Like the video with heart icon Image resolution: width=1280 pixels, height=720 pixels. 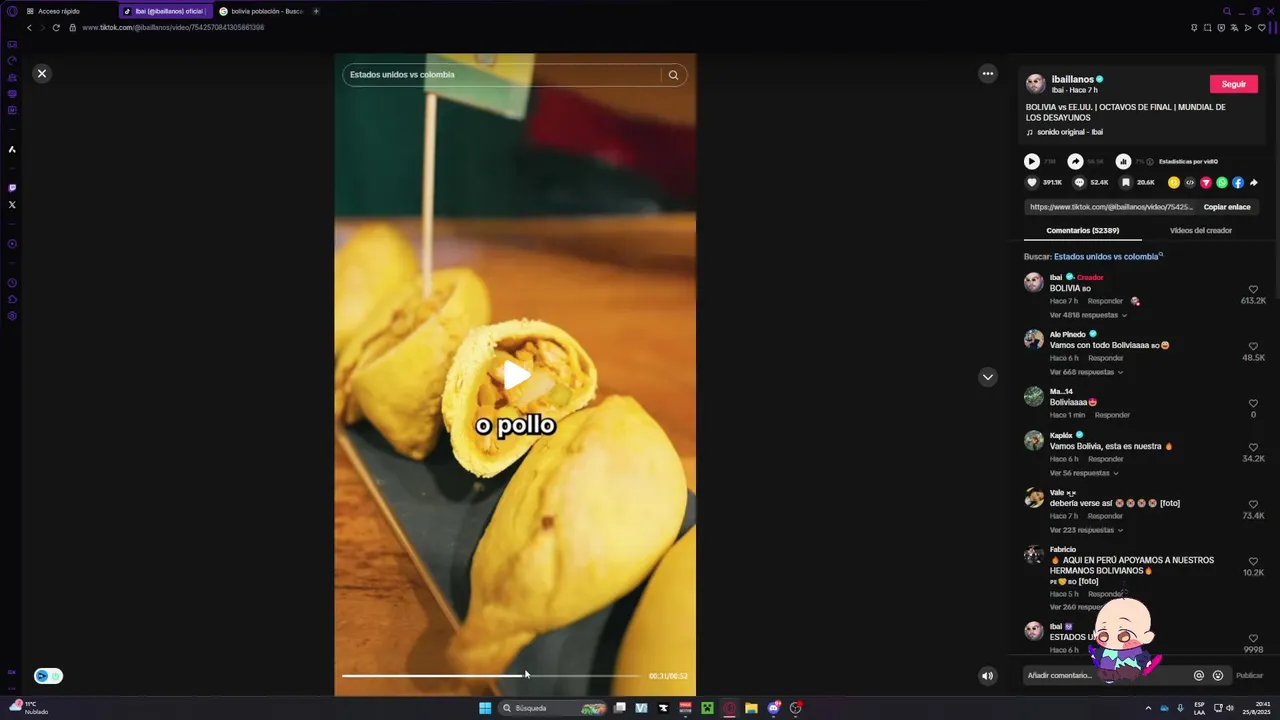[1032, 182]
